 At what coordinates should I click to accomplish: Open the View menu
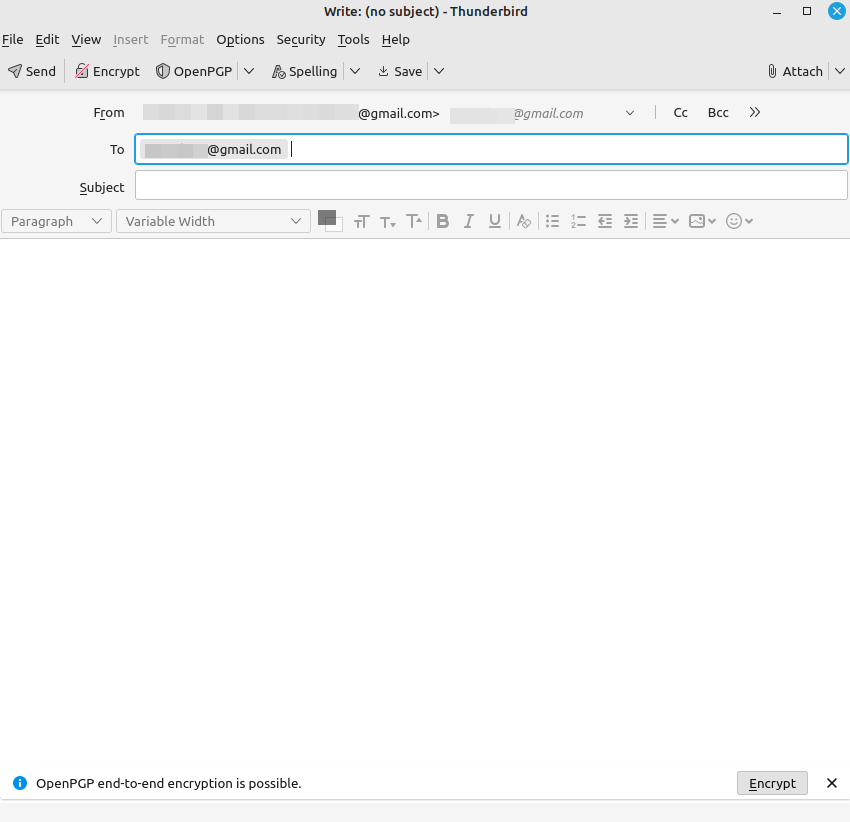86,40
